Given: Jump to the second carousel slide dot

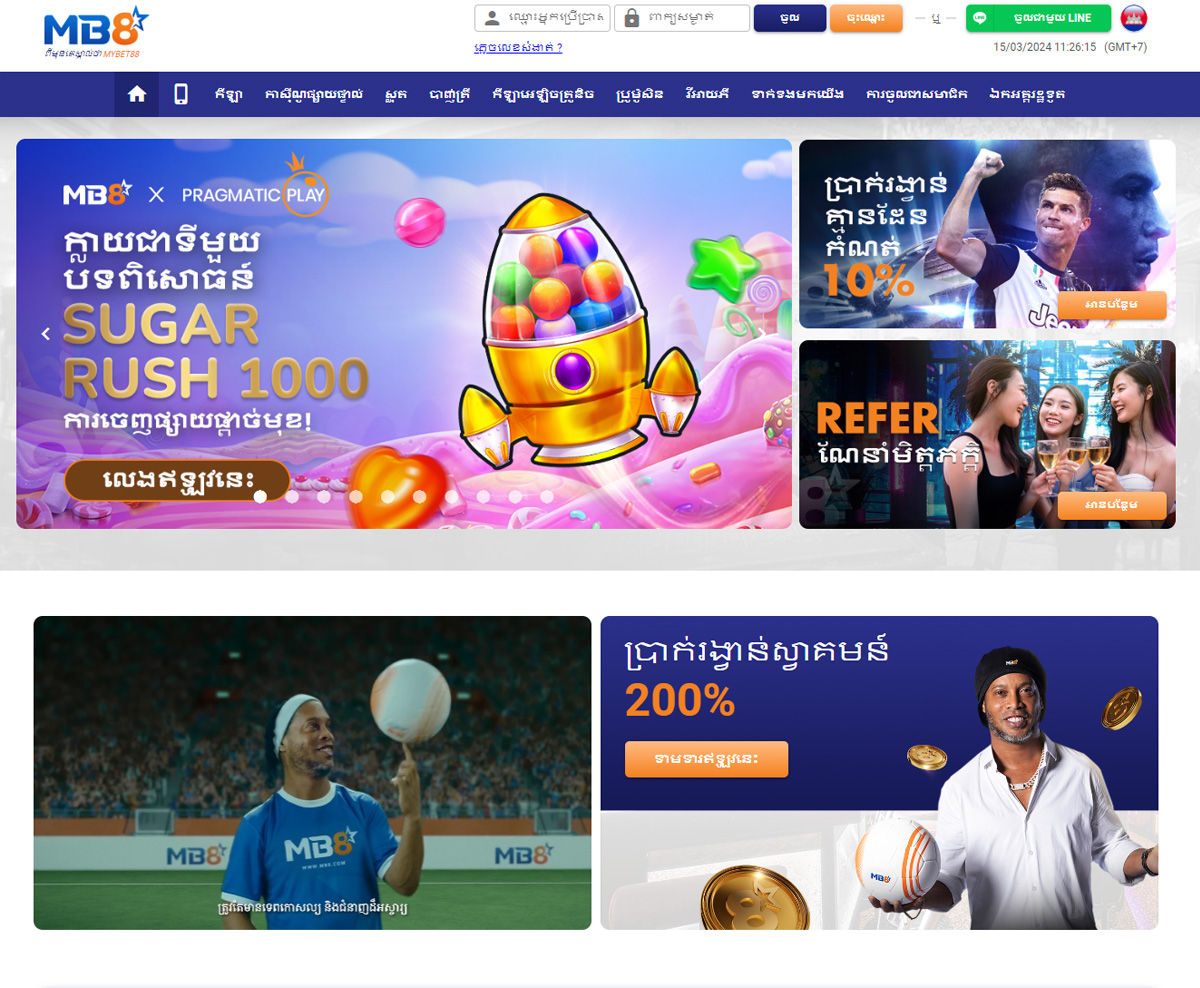Looking at the screenshot, I should [292, 496].
